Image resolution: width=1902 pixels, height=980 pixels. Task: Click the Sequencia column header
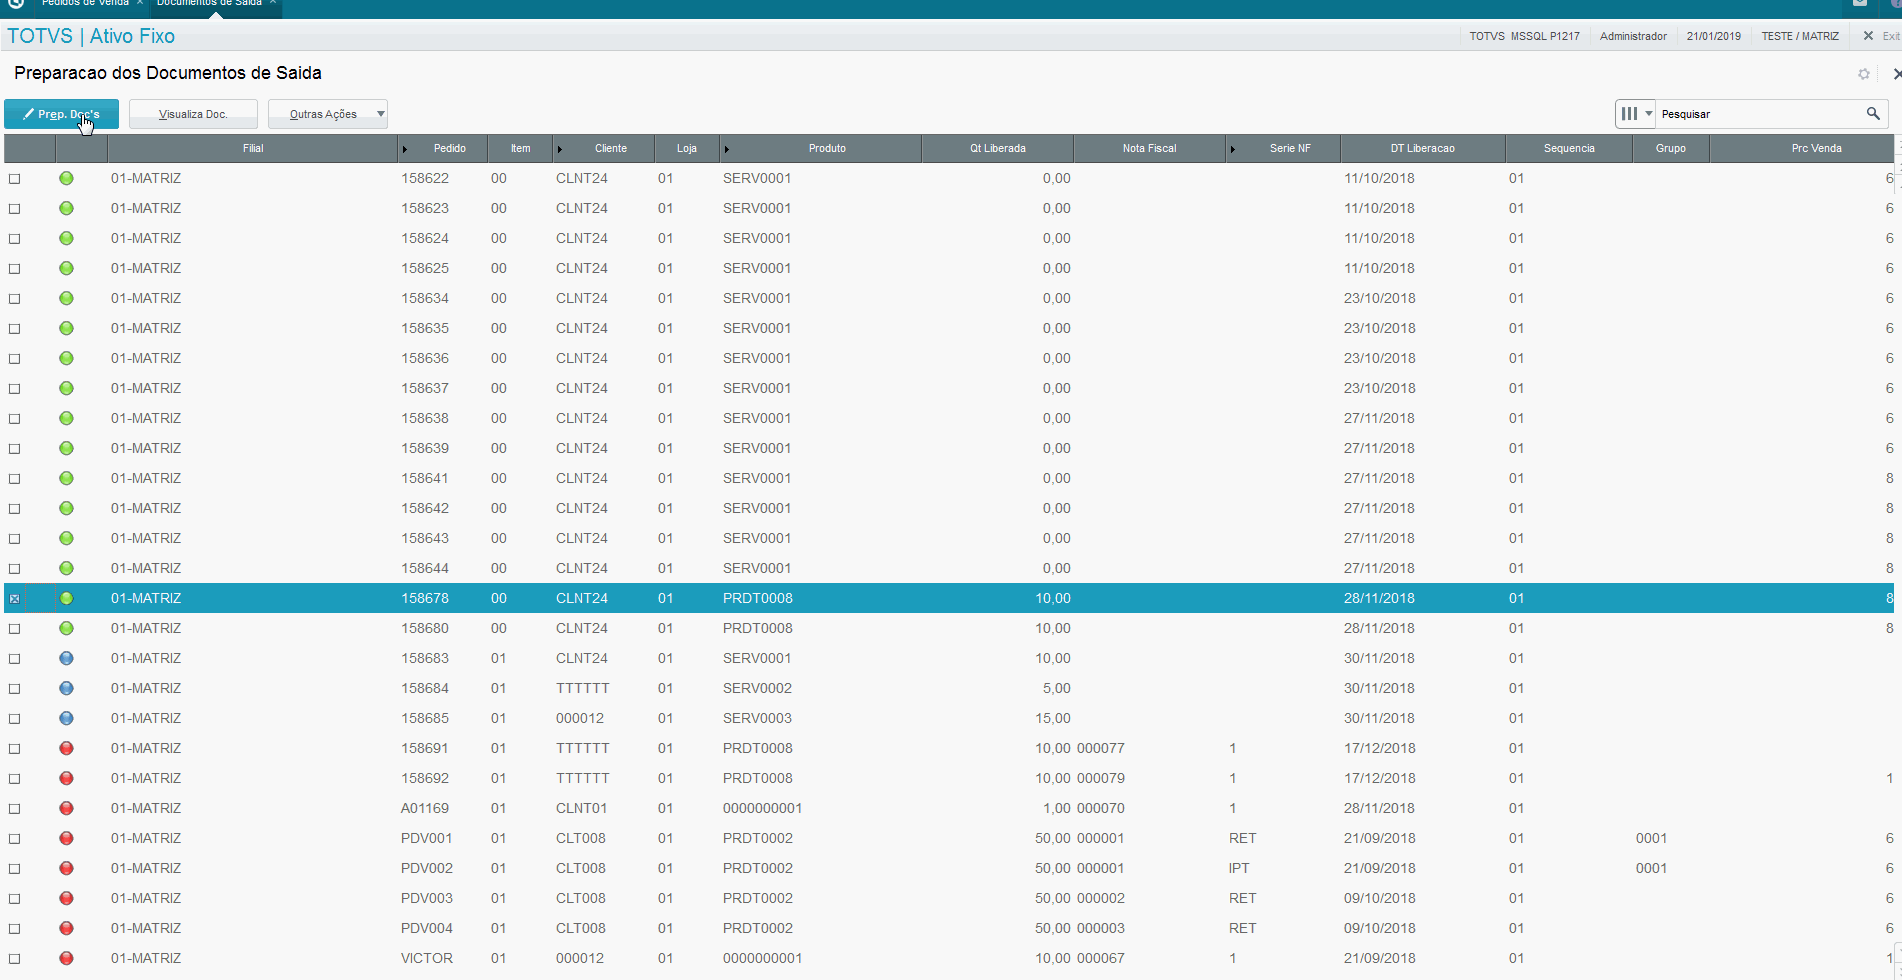pos(1568,148)
